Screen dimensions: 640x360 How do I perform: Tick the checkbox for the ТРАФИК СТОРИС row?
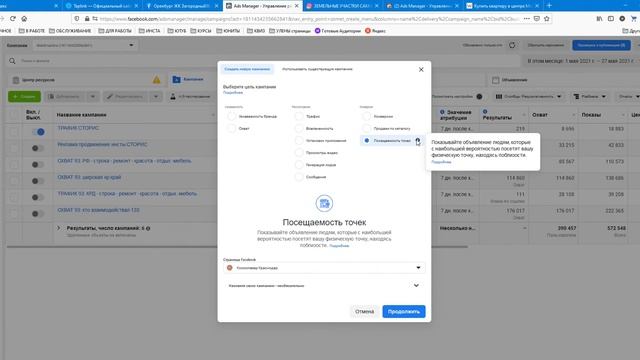pos(14,132)
